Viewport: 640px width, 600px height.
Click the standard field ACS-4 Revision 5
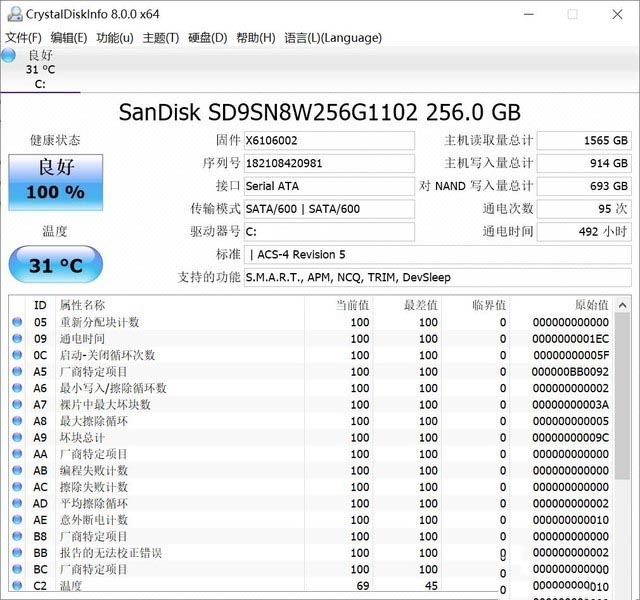pos(438,255)
